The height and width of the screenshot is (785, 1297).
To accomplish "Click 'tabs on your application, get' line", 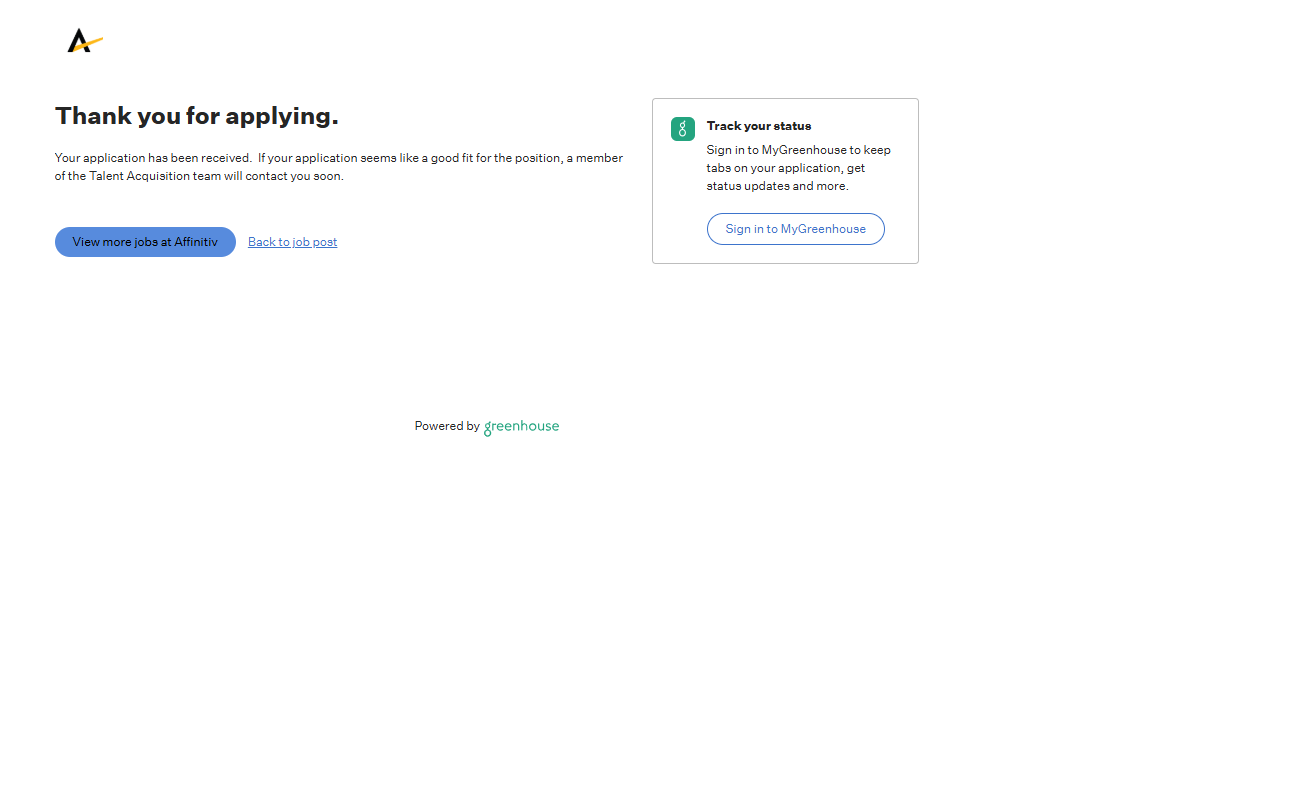I will click(785, 168).
